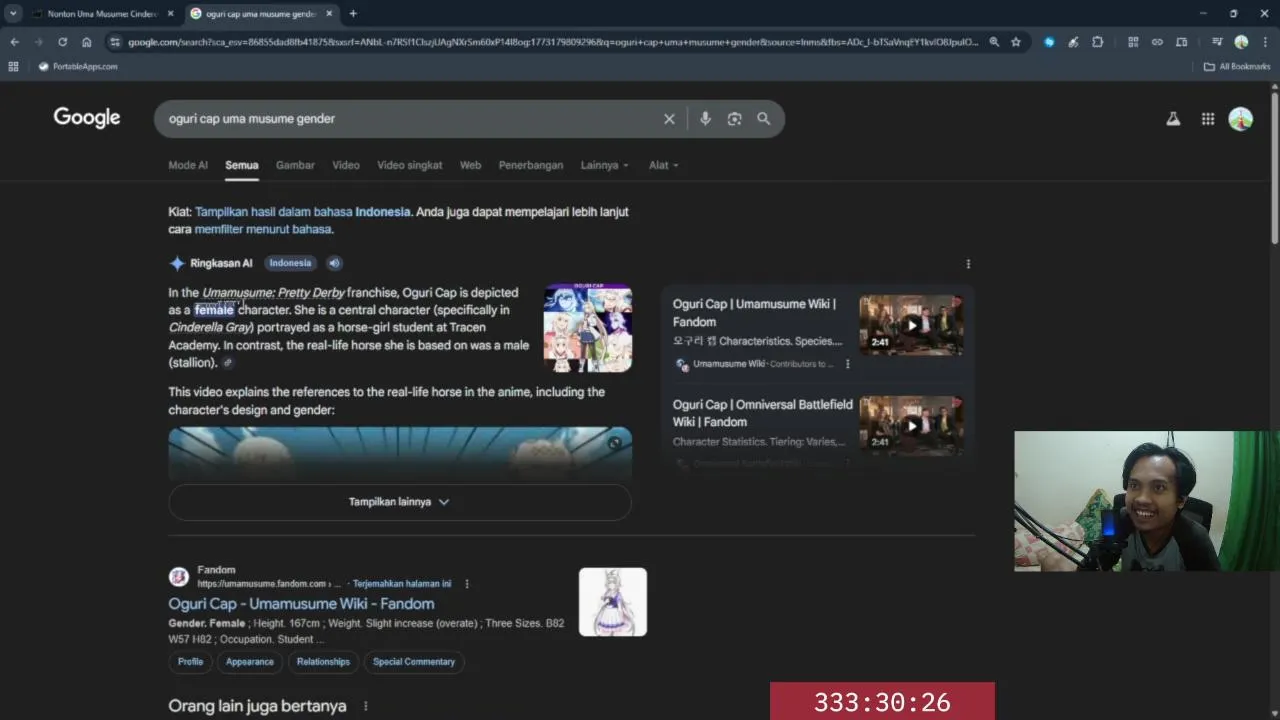Close the oguri cap uma musume tab
This screenshot has width=1280, height=720.
click(x=329, y=14)
